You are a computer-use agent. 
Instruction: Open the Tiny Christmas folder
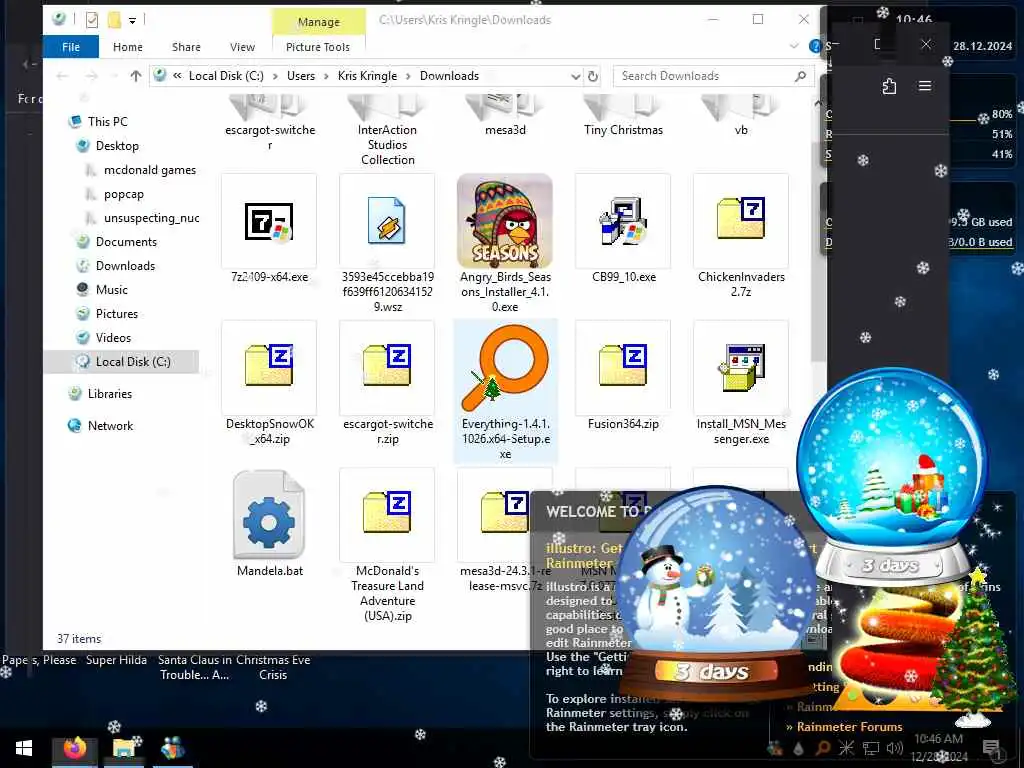(623, 116)
